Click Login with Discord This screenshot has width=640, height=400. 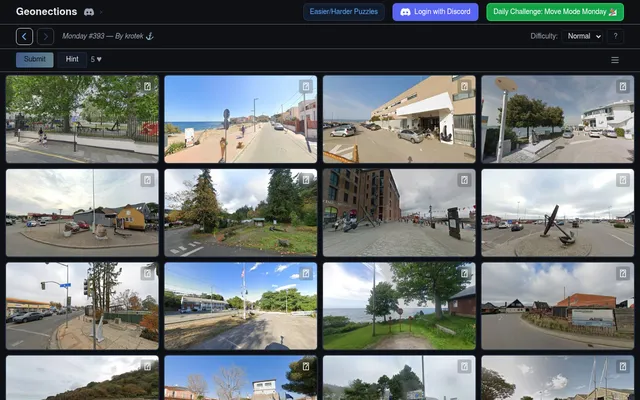click(435, 12)
